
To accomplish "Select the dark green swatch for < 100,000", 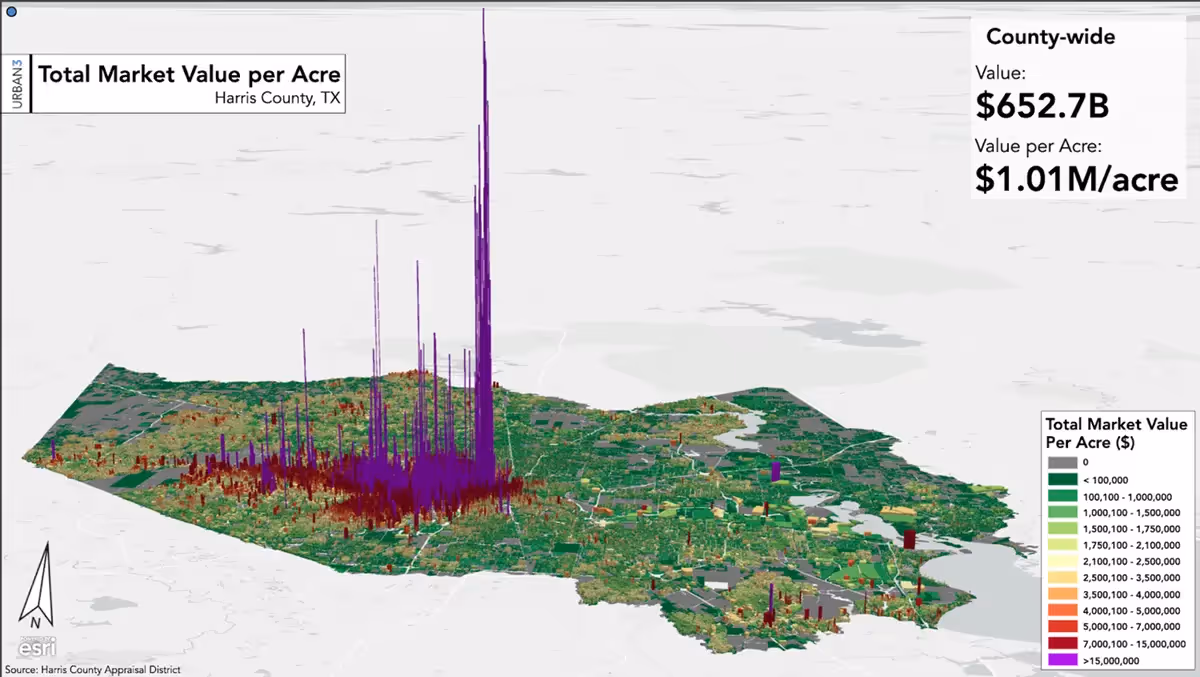I will (x=1063, y=479).
